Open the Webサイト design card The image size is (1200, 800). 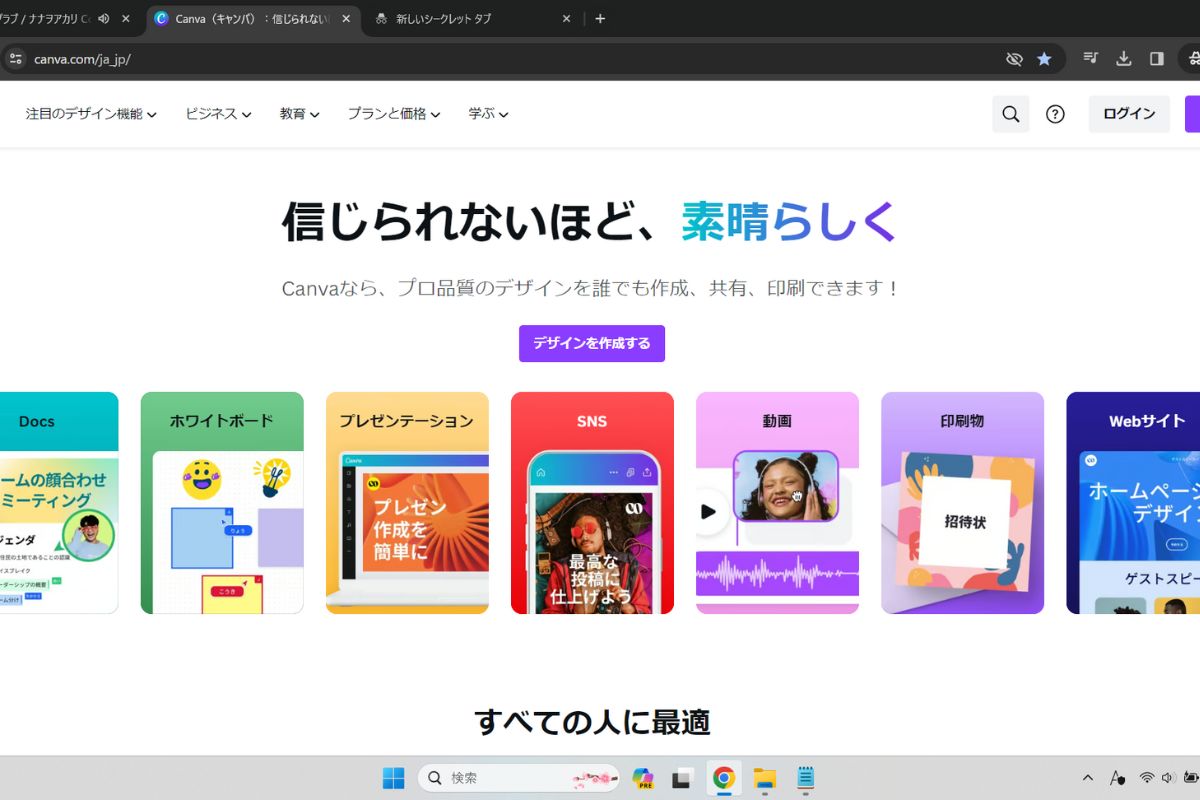[x=1133, y=503]
